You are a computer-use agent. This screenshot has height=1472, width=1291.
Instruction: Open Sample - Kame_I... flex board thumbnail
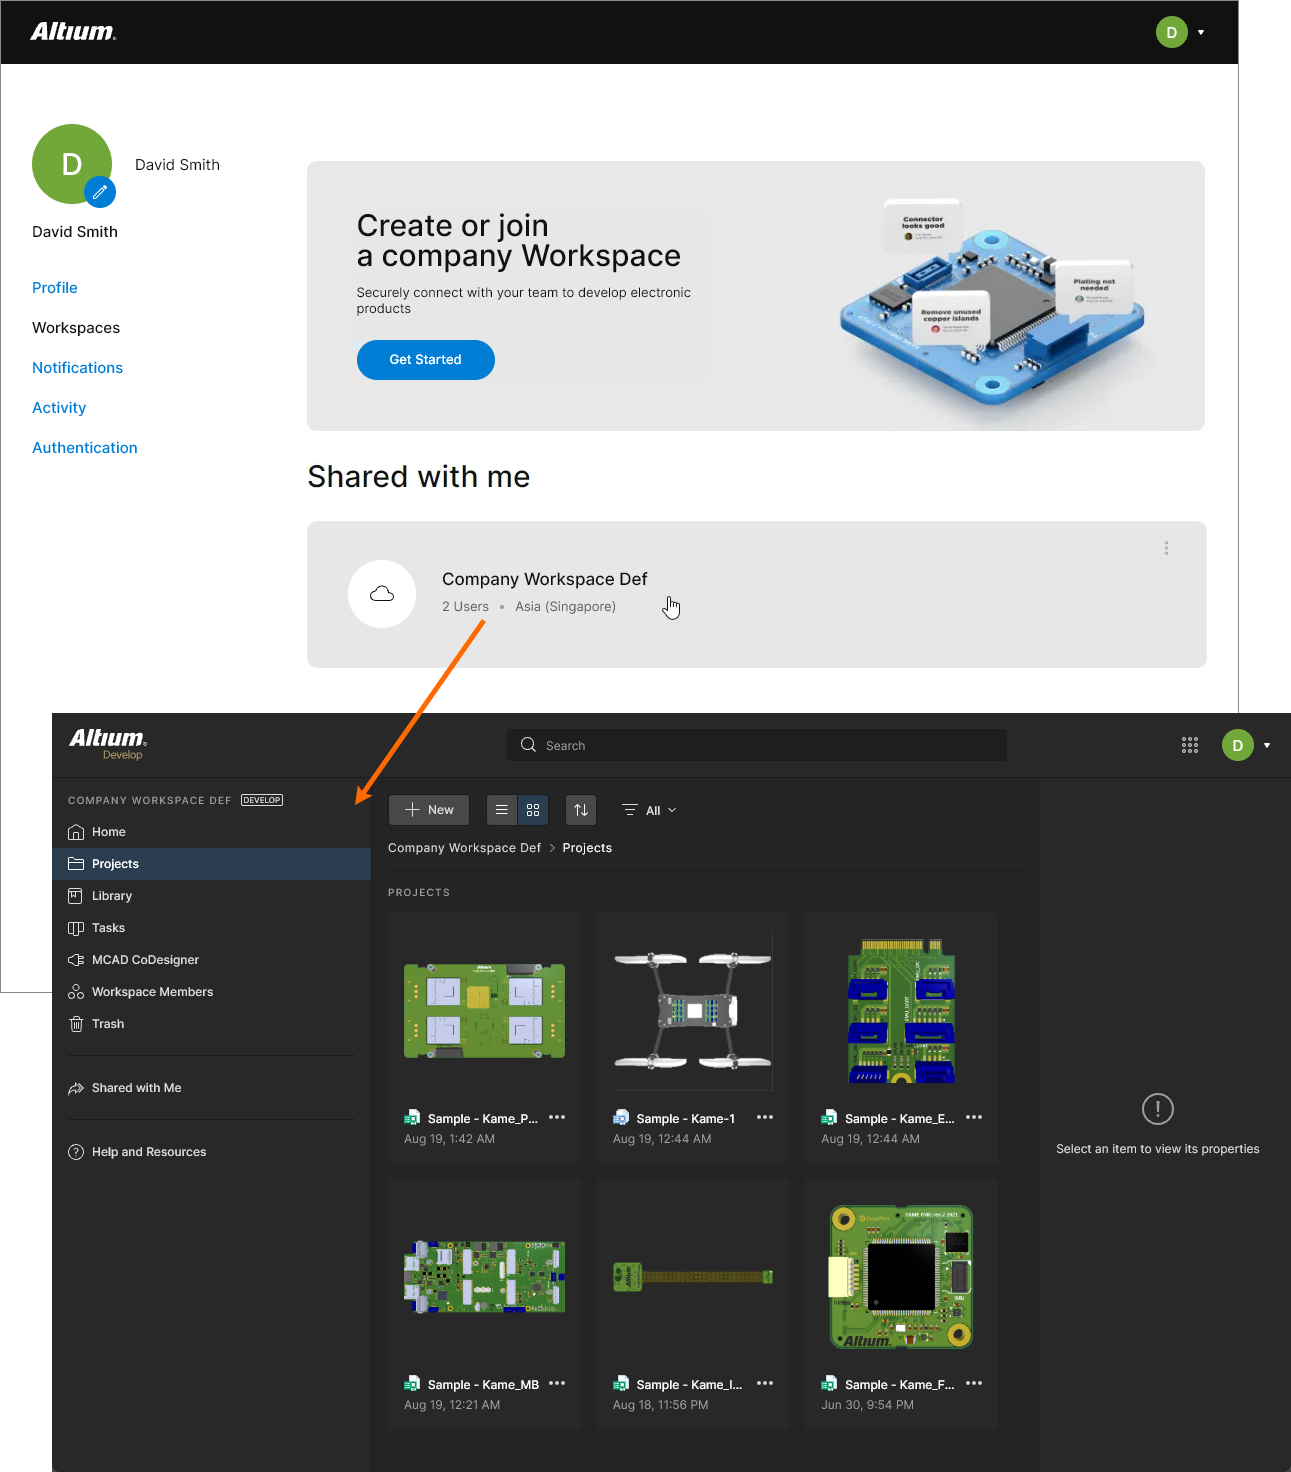[693, 1276]
